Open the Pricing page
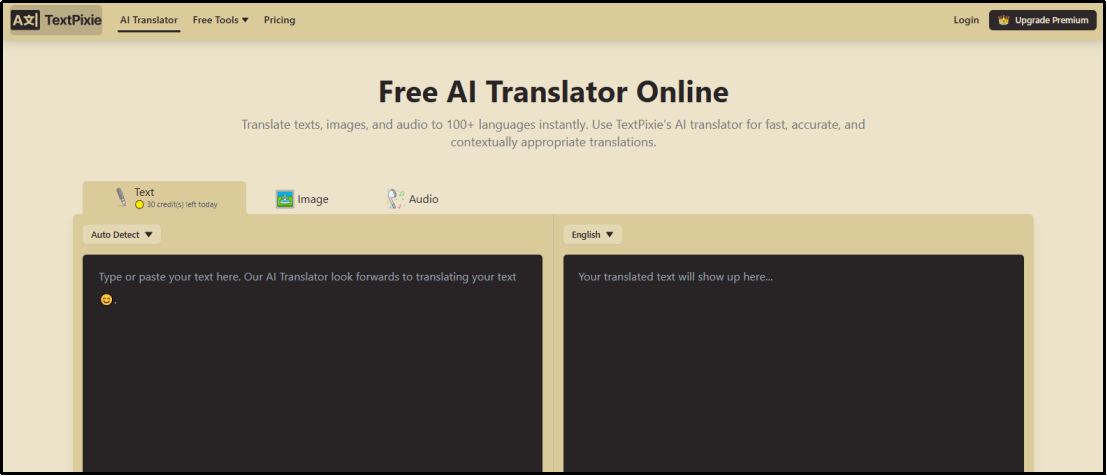This screenshot has height=476, width=1107. coord(279,20)
